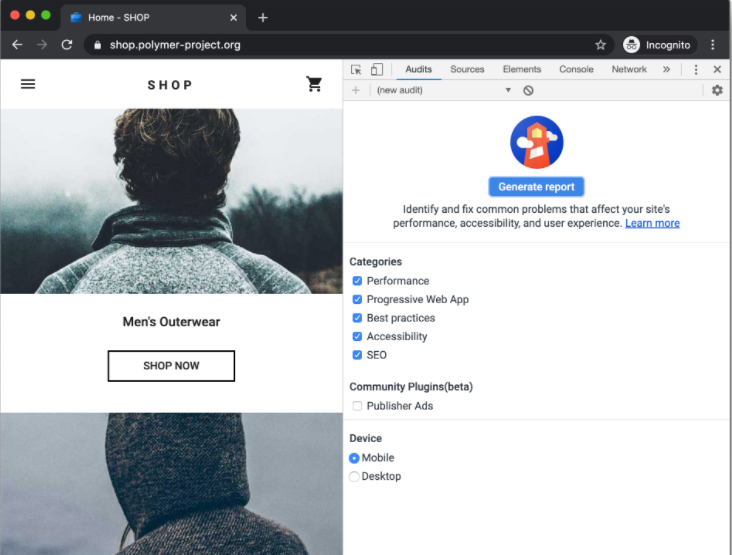The height and width of the screenshot is (555, 732).
Task: Enable the Publisher Ads plugin
Action: point(357,406)
